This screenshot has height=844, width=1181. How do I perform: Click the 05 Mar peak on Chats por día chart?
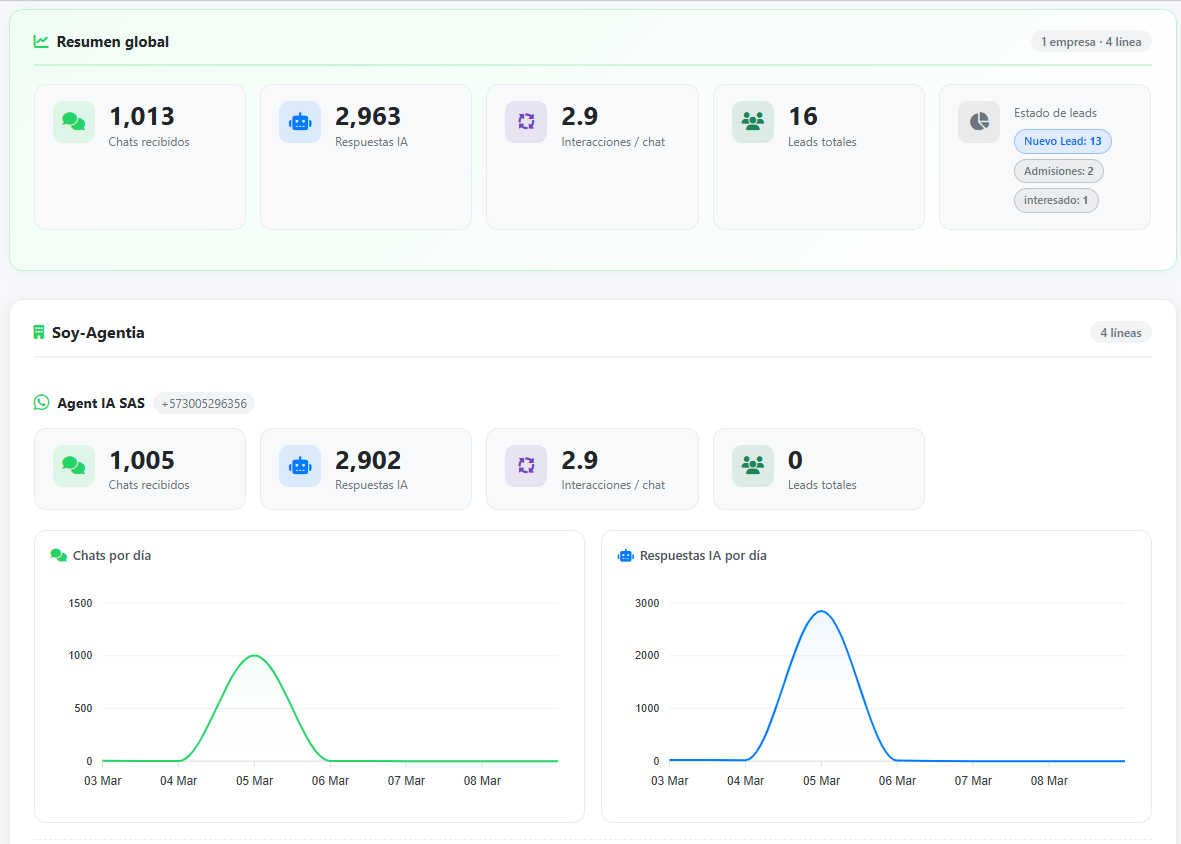point(255,656)
